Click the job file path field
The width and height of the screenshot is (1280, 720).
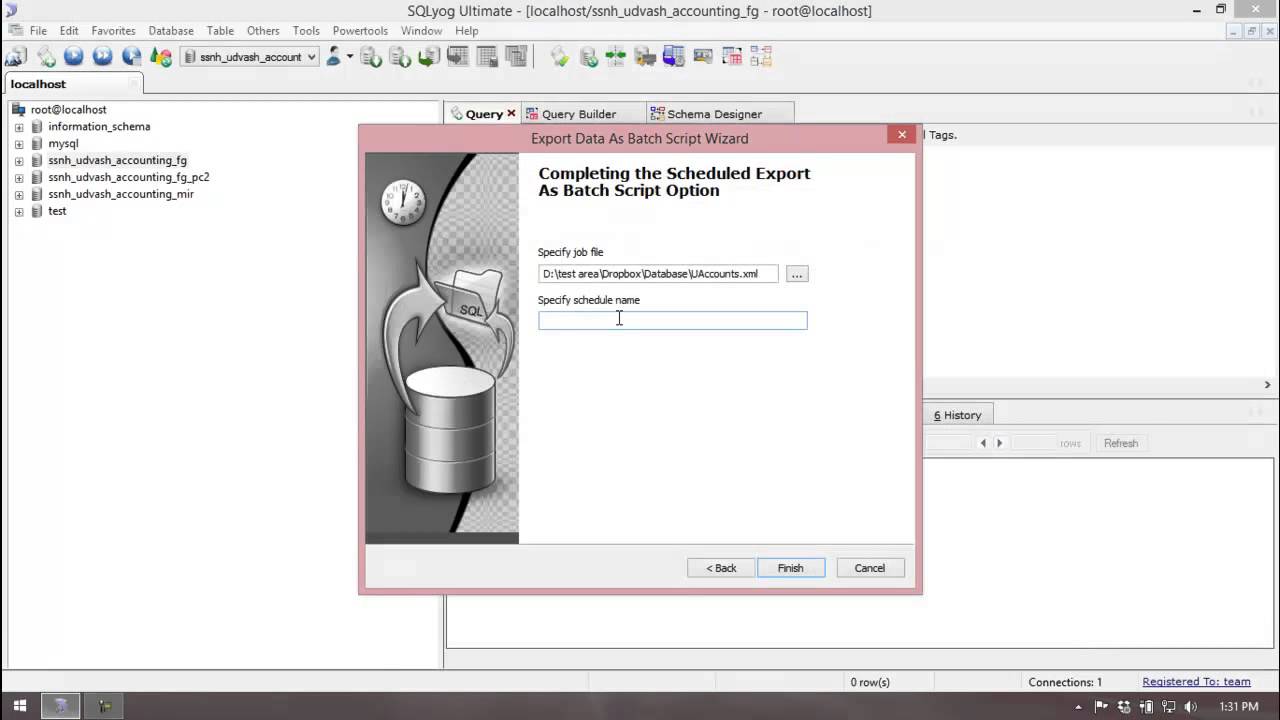point(658,274)
